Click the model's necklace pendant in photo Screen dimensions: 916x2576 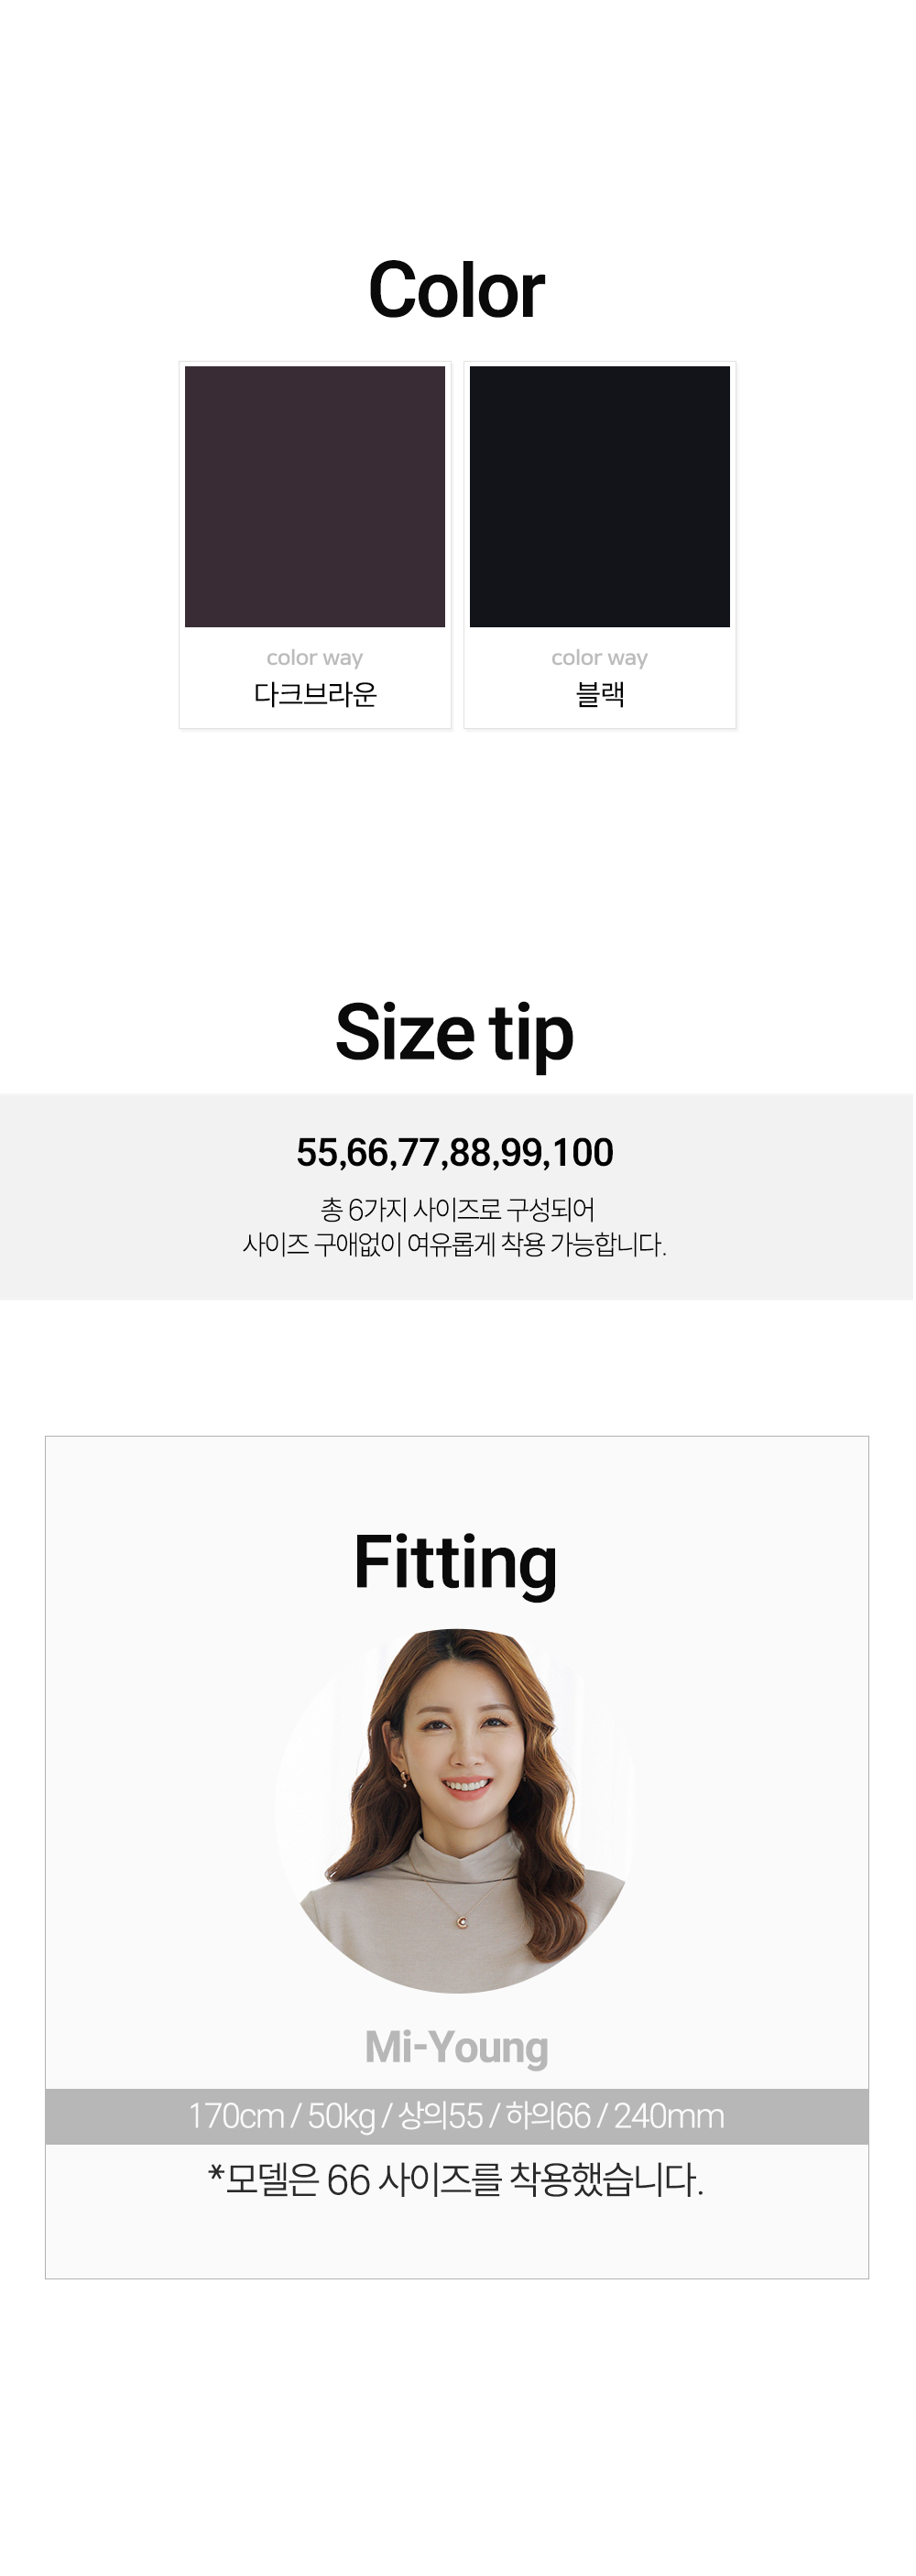point(462,1922)
